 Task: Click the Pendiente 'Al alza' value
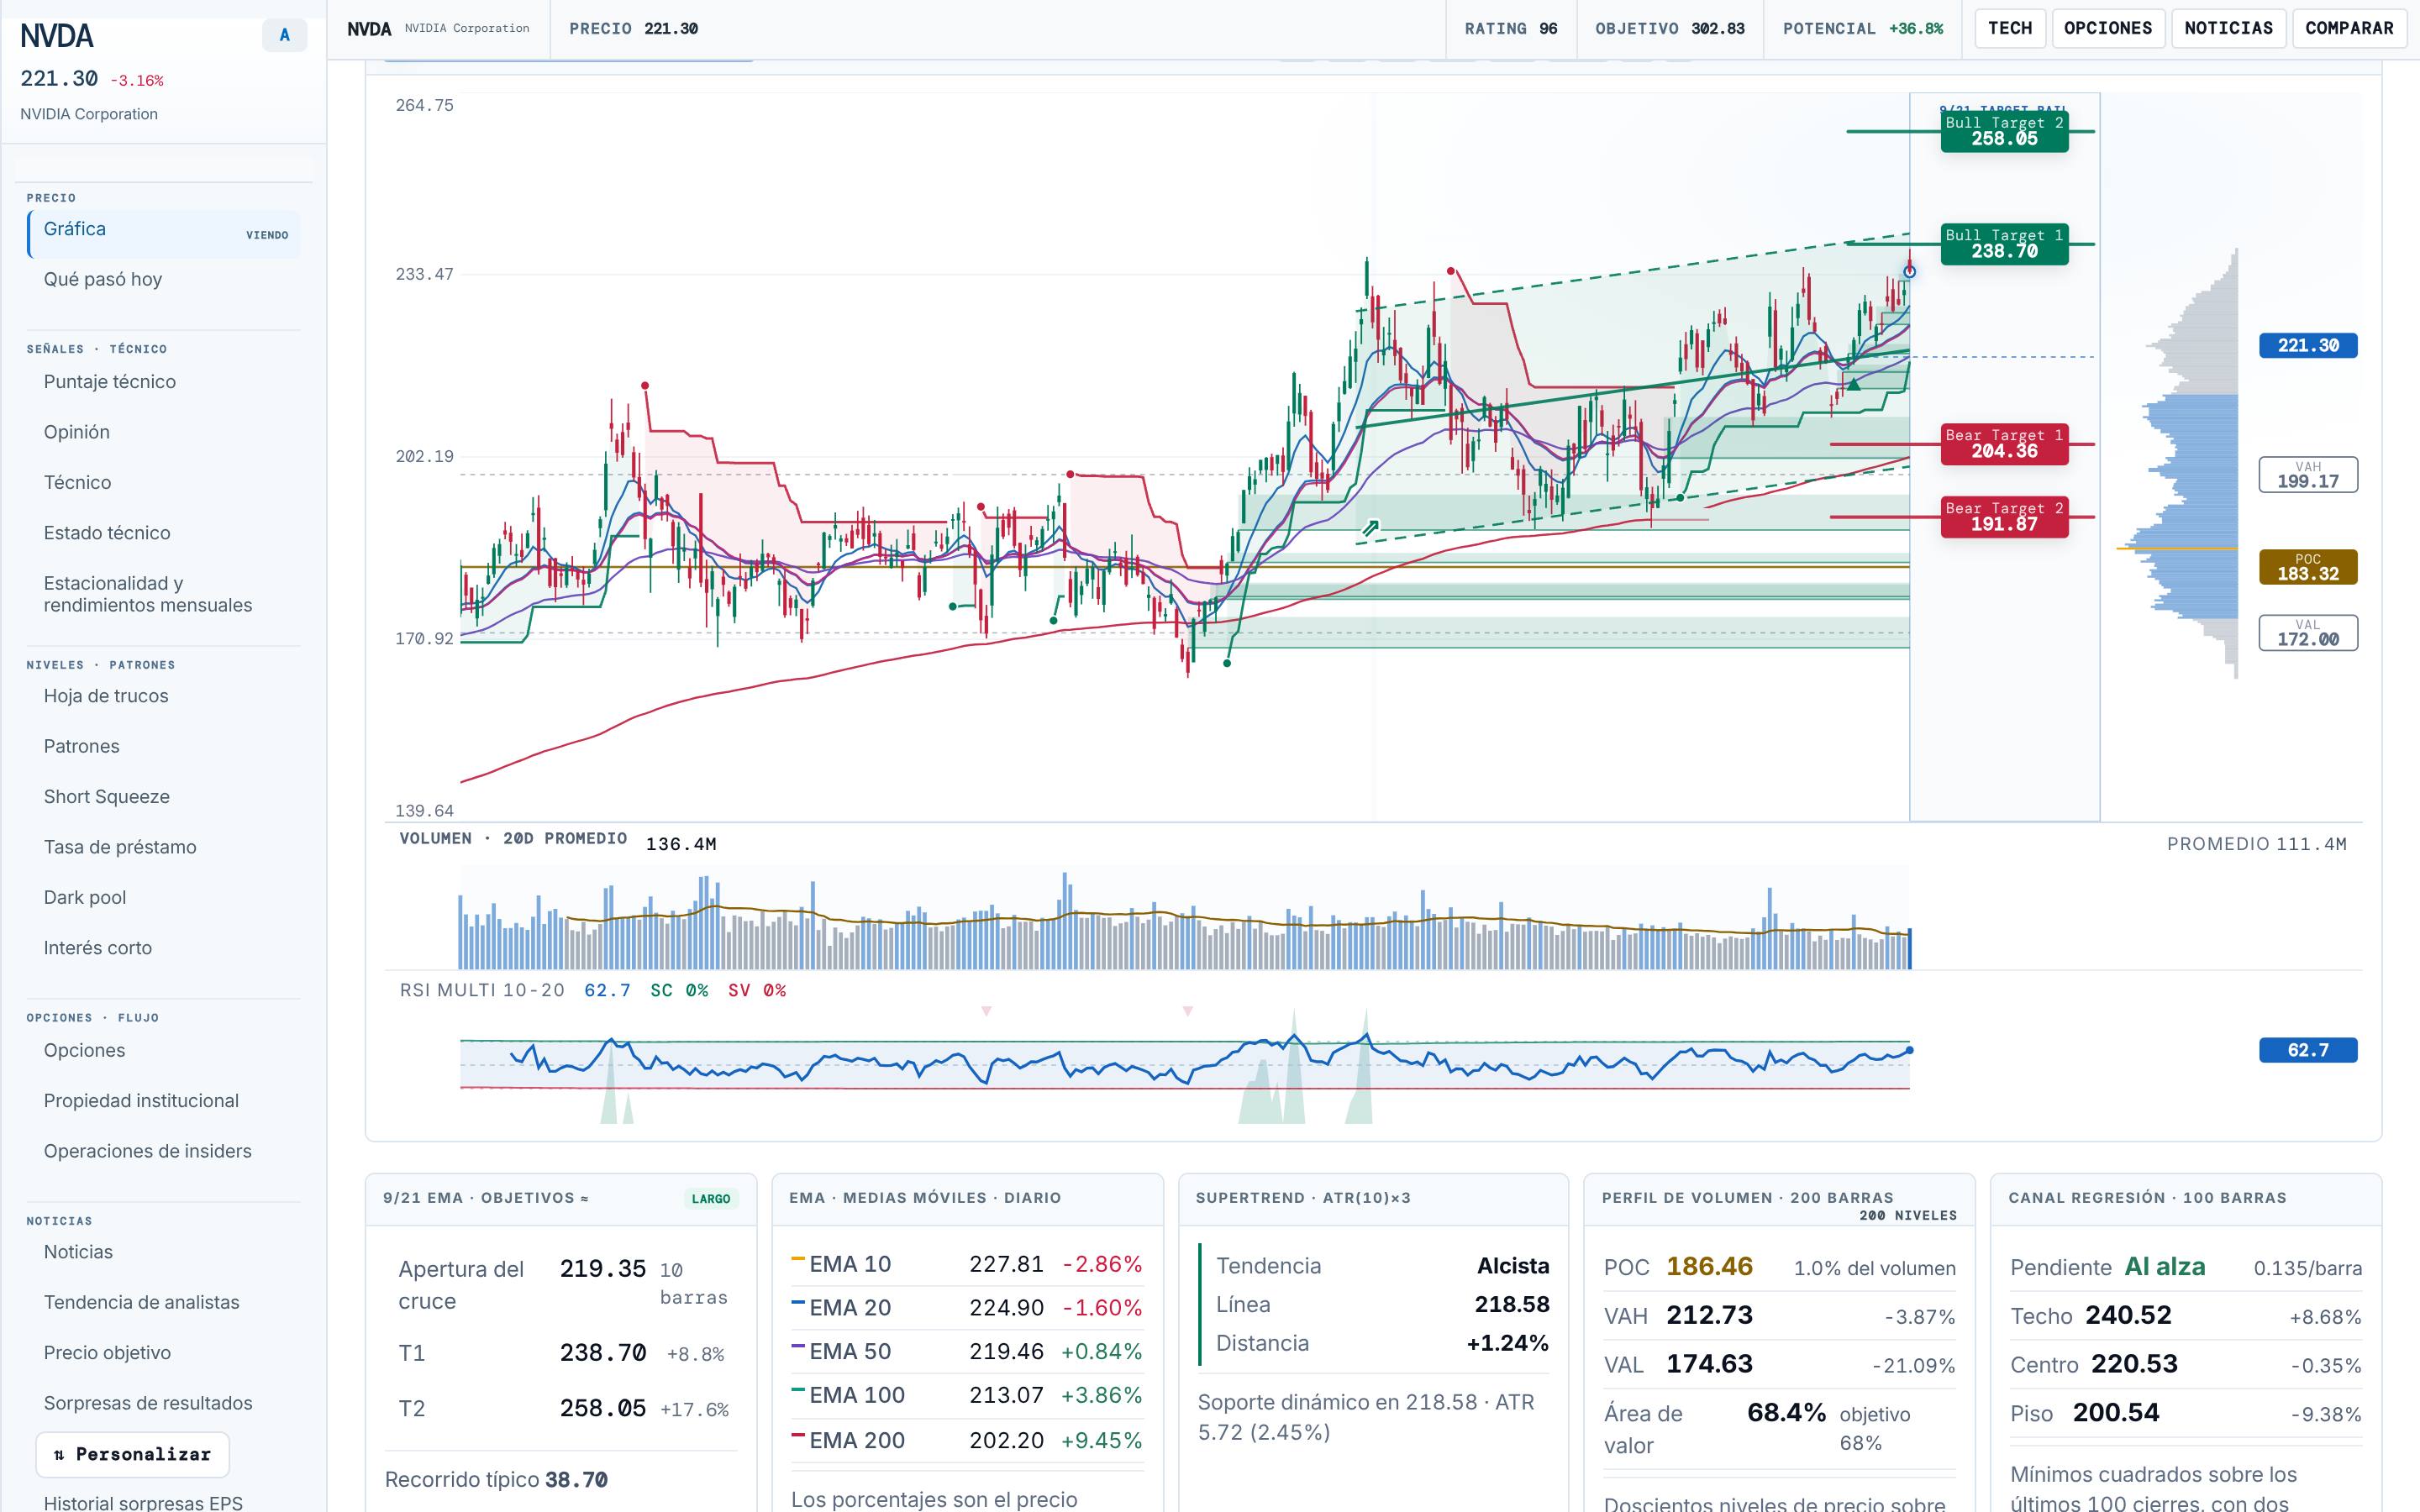2164,1267
